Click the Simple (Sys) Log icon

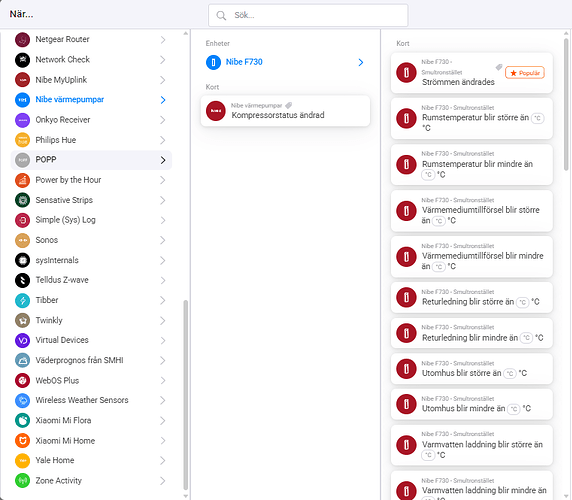click(22, 220)
